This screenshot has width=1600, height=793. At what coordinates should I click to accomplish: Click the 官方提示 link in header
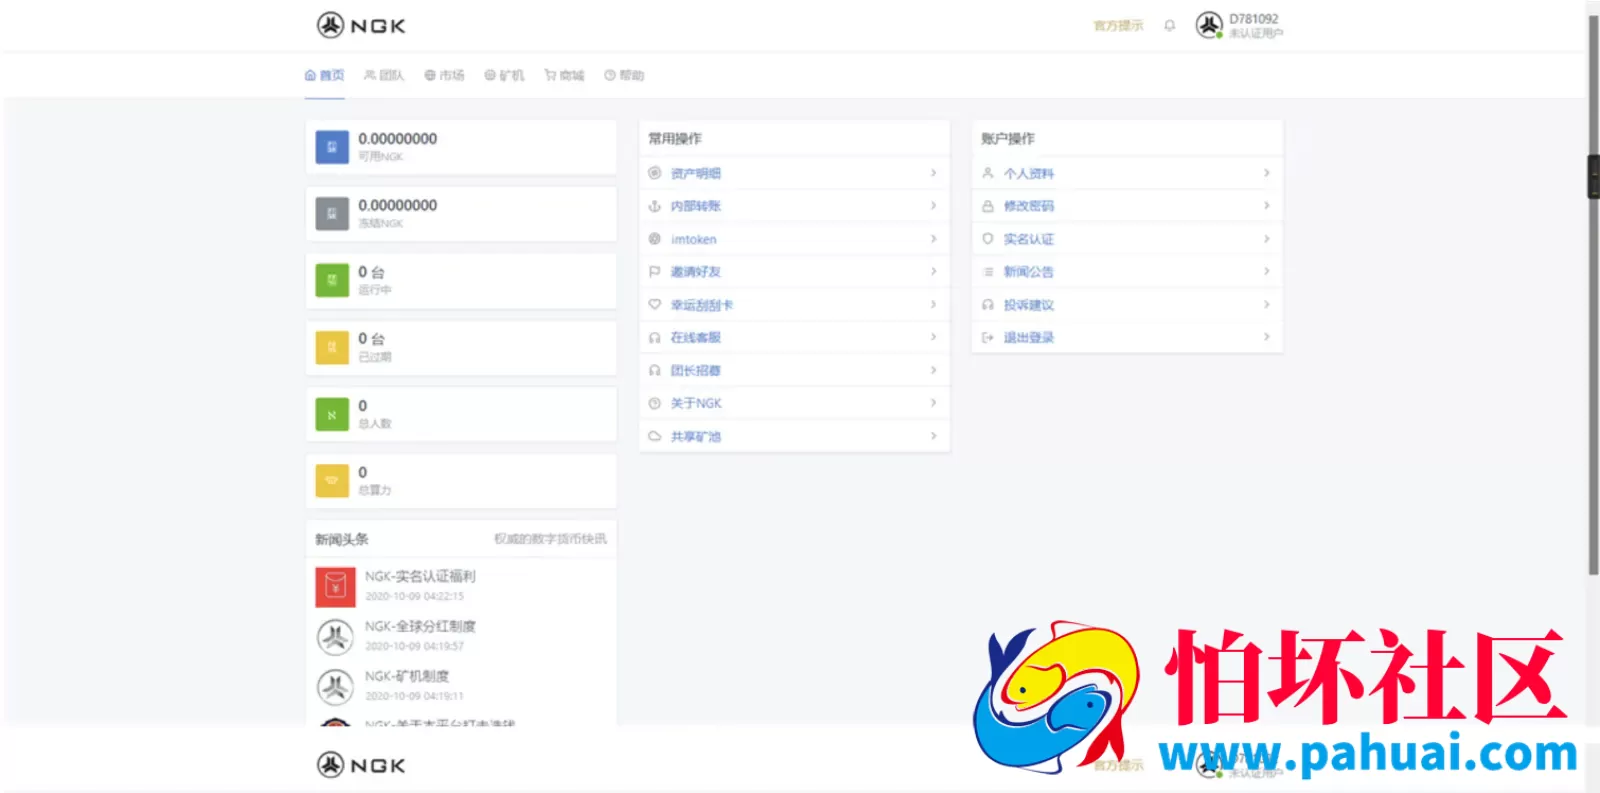coord(1118,26)
